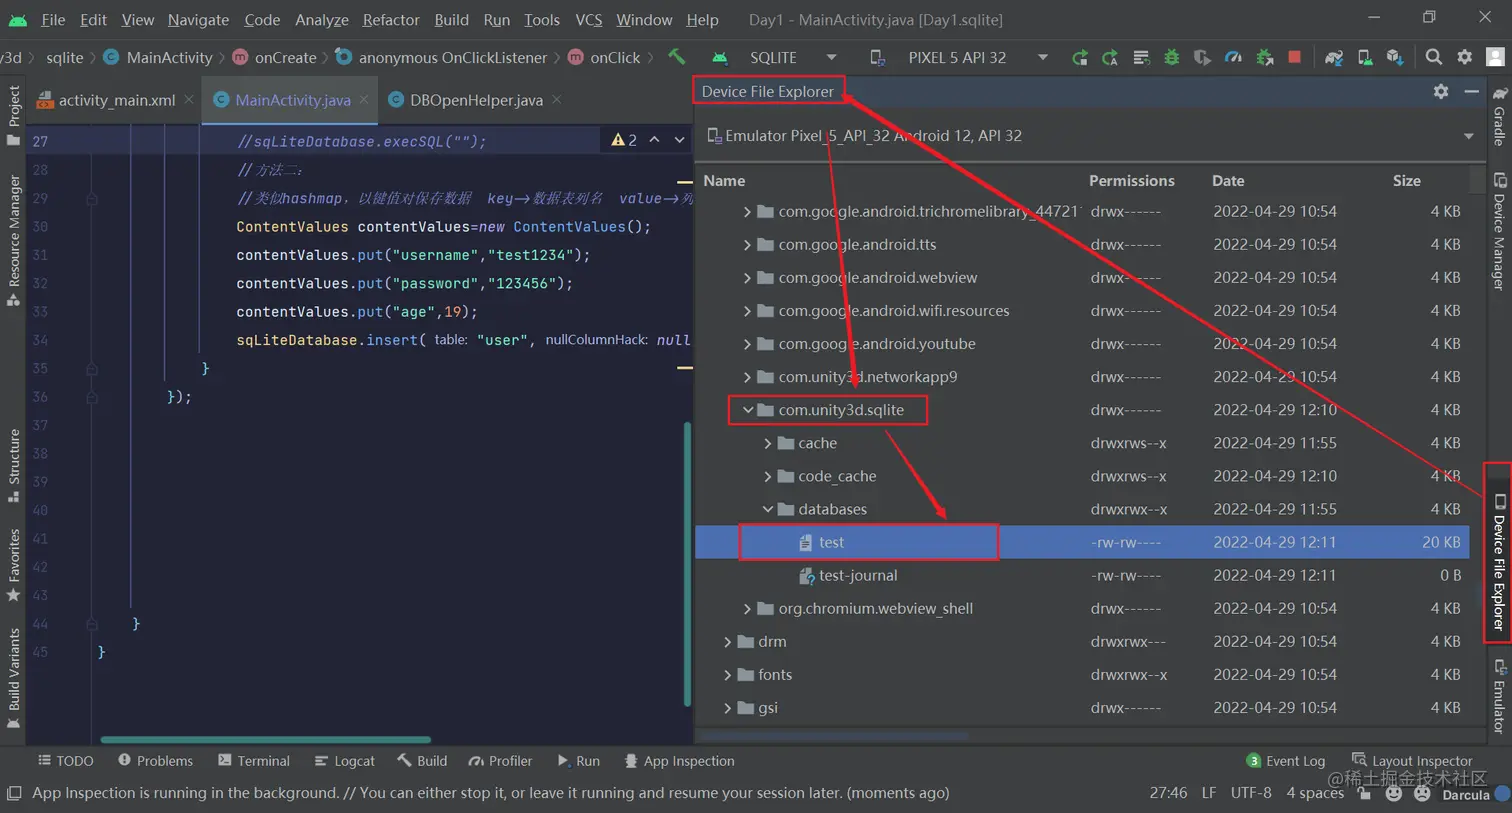Click the editor vertical scrollbar
The width and height of the screenshot is (1512, 813).
click(687, 563)
